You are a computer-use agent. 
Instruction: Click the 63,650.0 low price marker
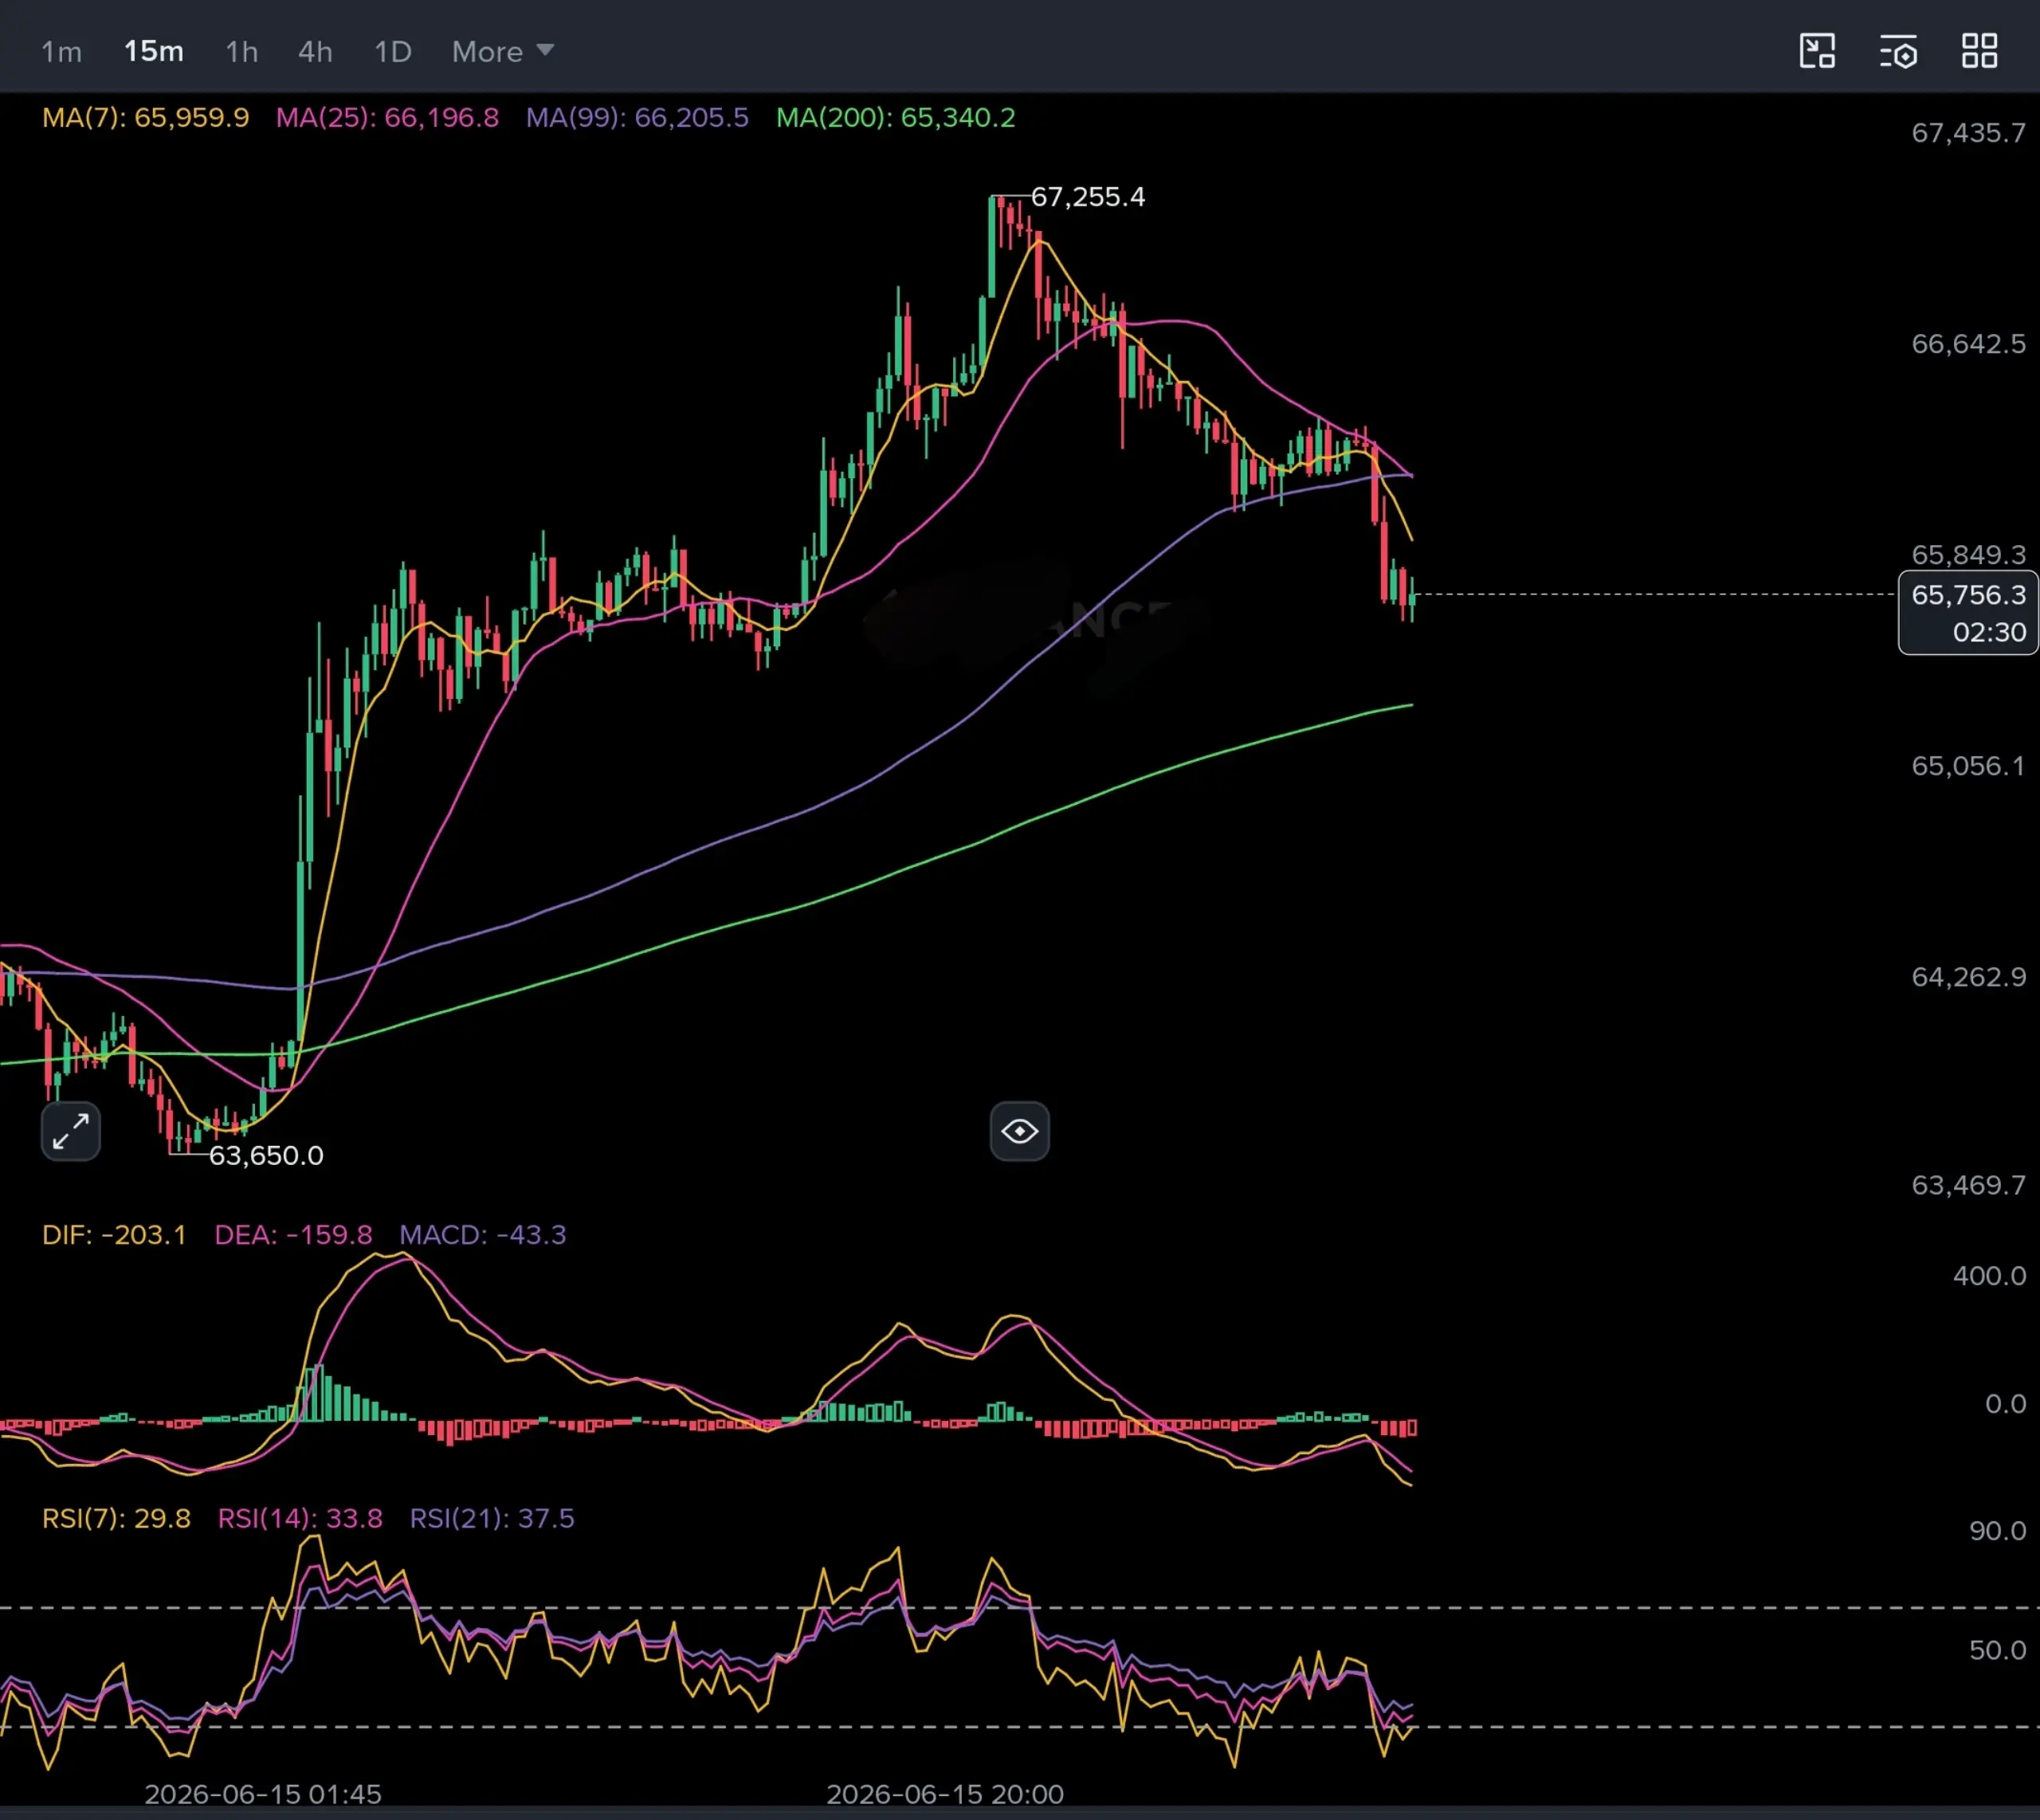click(x=266, y=1156)
